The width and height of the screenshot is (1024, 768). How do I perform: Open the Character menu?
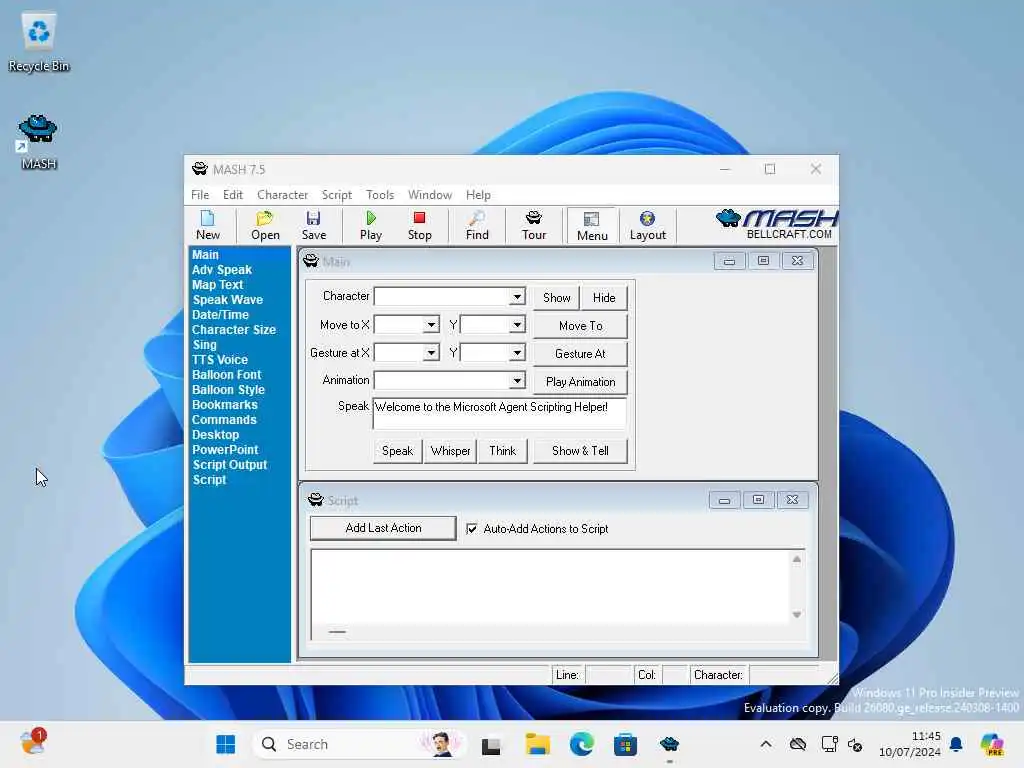(x=282, y=195)
